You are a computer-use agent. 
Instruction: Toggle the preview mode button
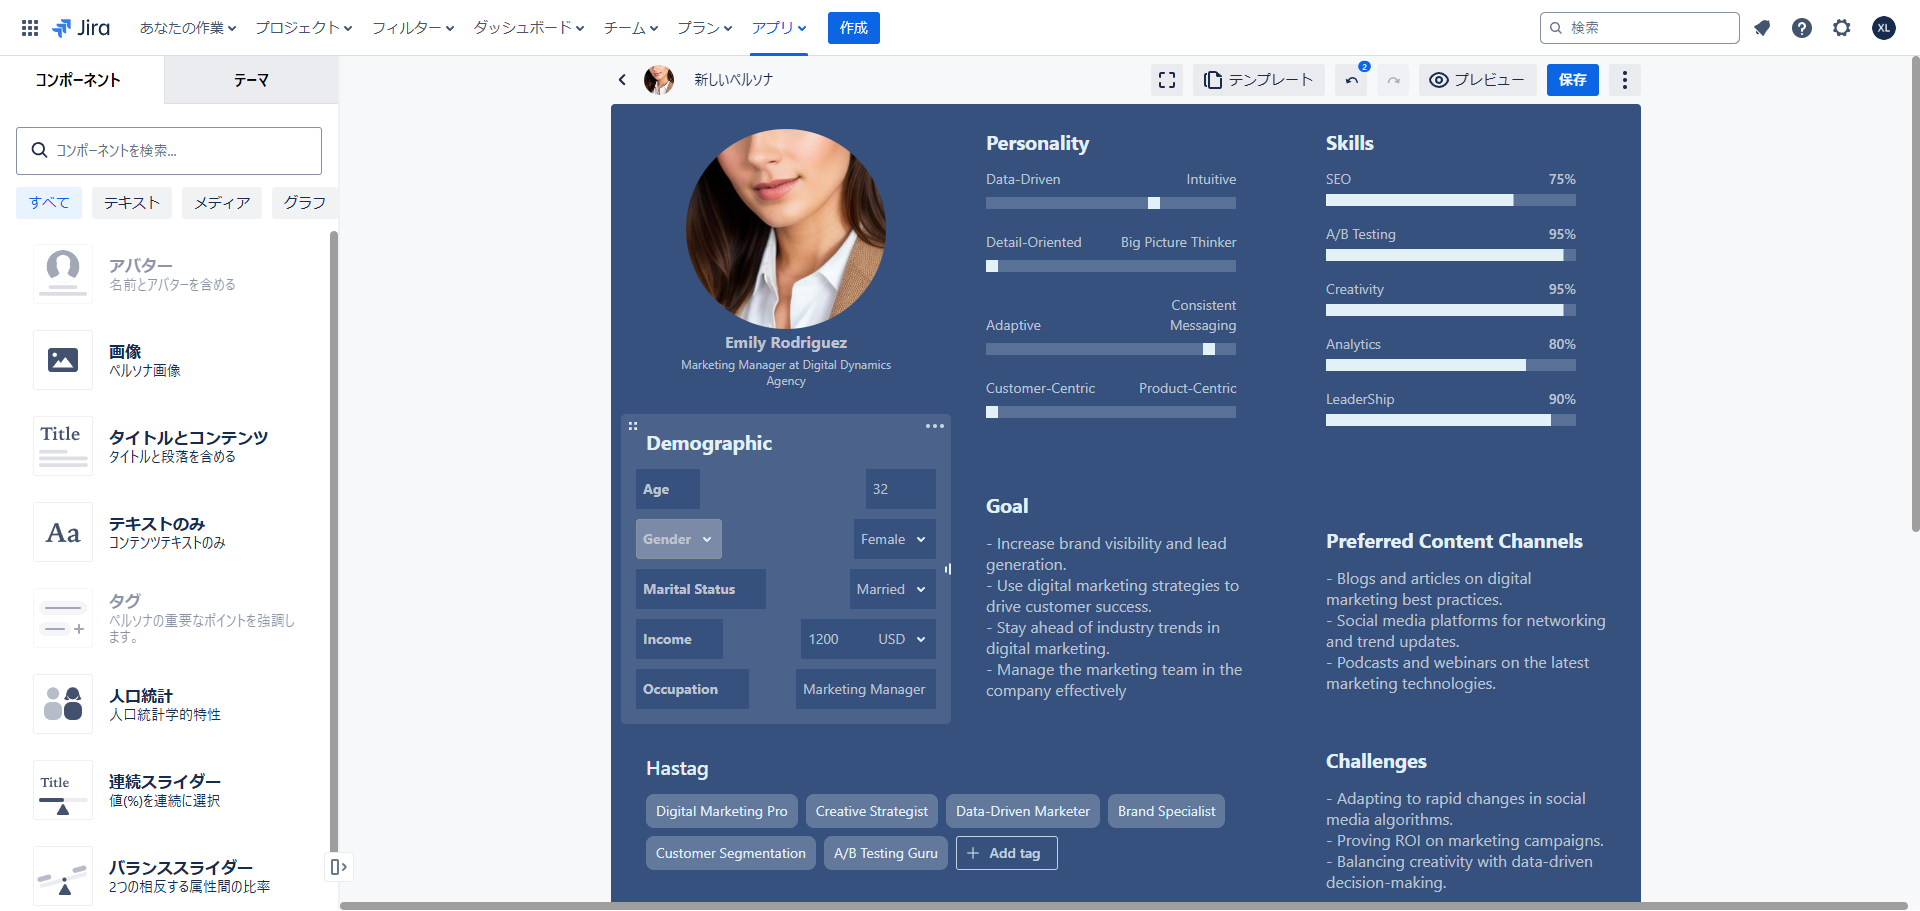[x=1477, y=80]
